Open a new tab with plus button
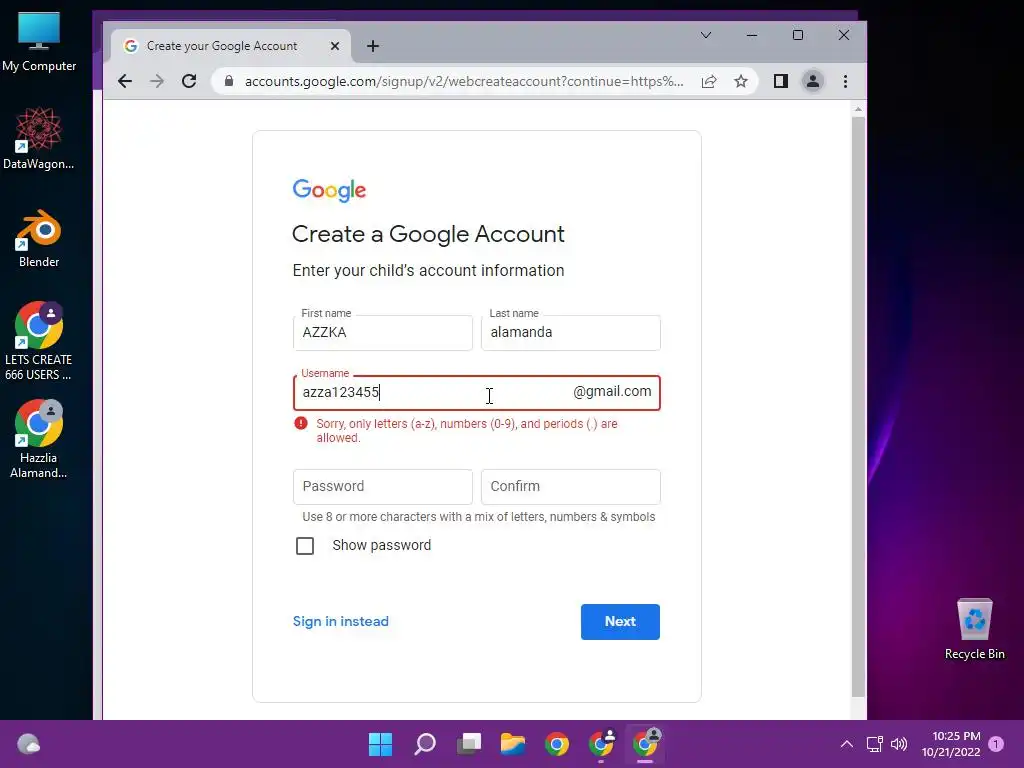The image size is (1024, 768). pos(373,46)
